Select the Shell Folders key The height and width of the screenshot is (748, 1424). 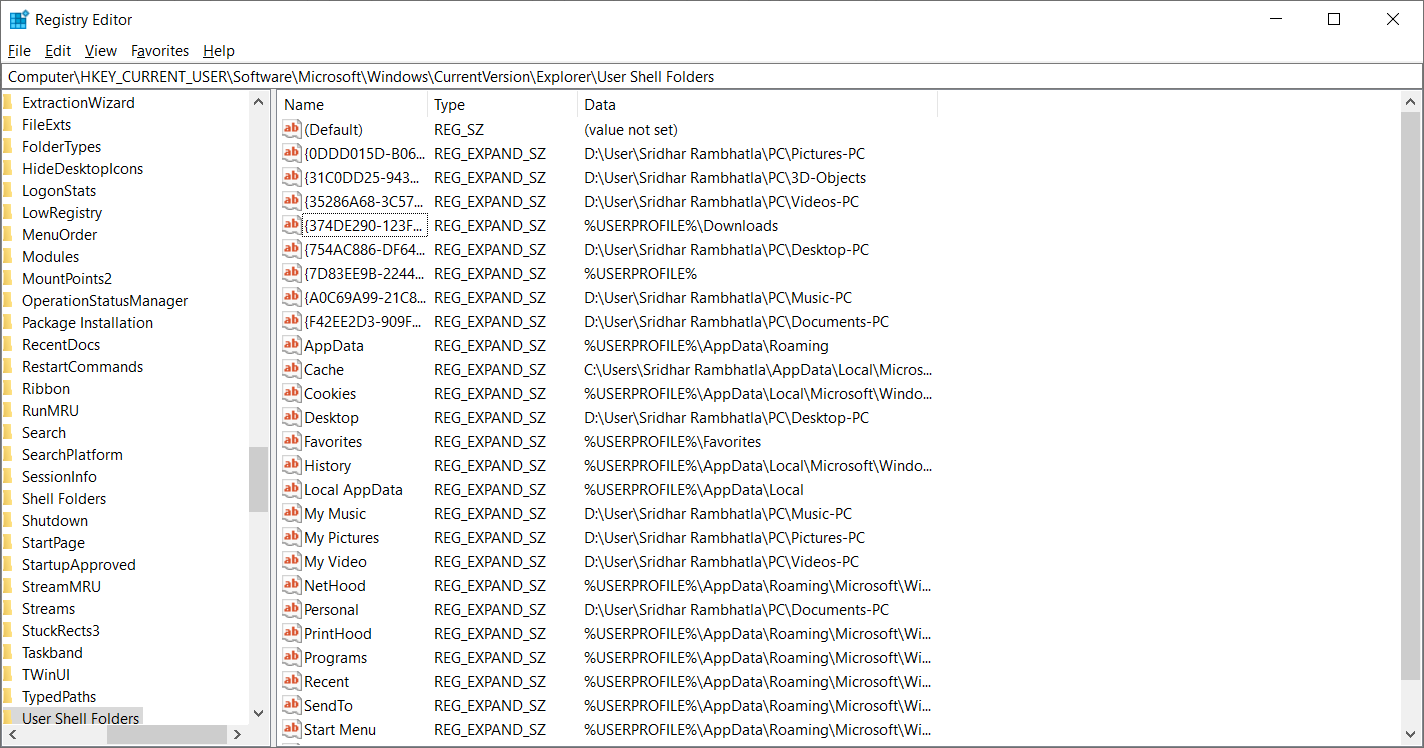(64, 499)
